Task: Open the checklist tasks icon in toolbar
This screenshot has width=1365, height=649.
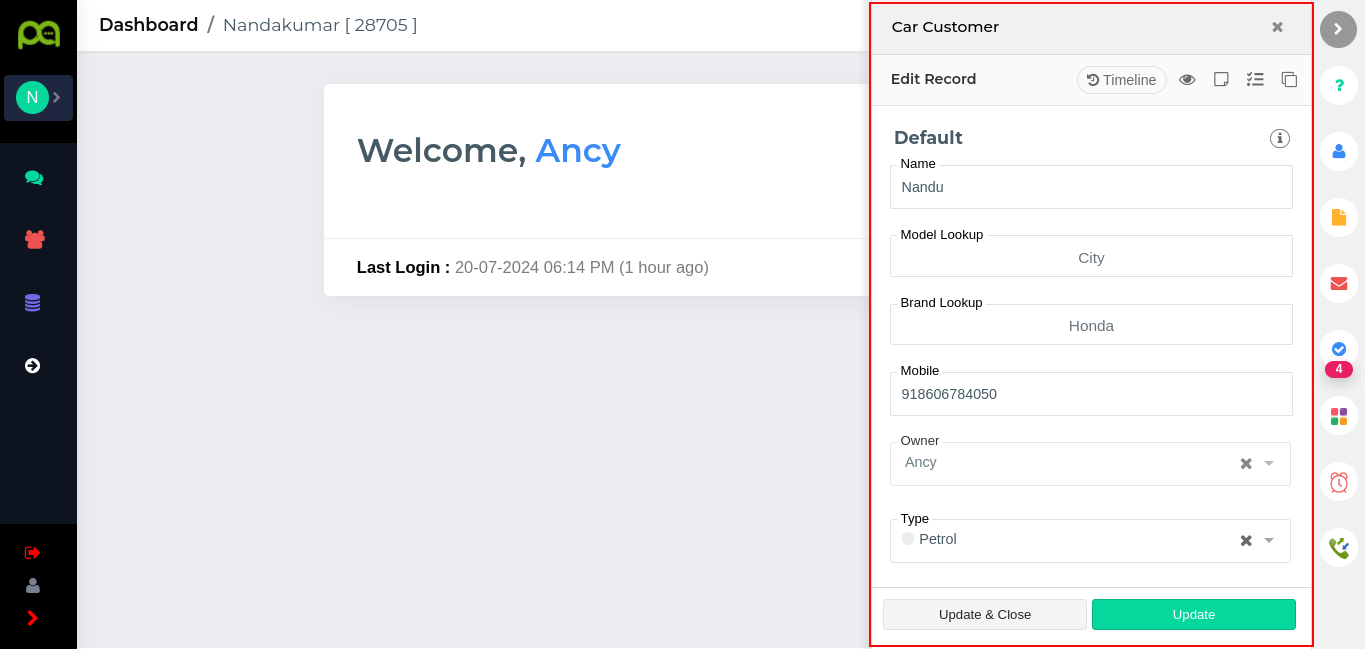Action: (x=1255, y=80)
